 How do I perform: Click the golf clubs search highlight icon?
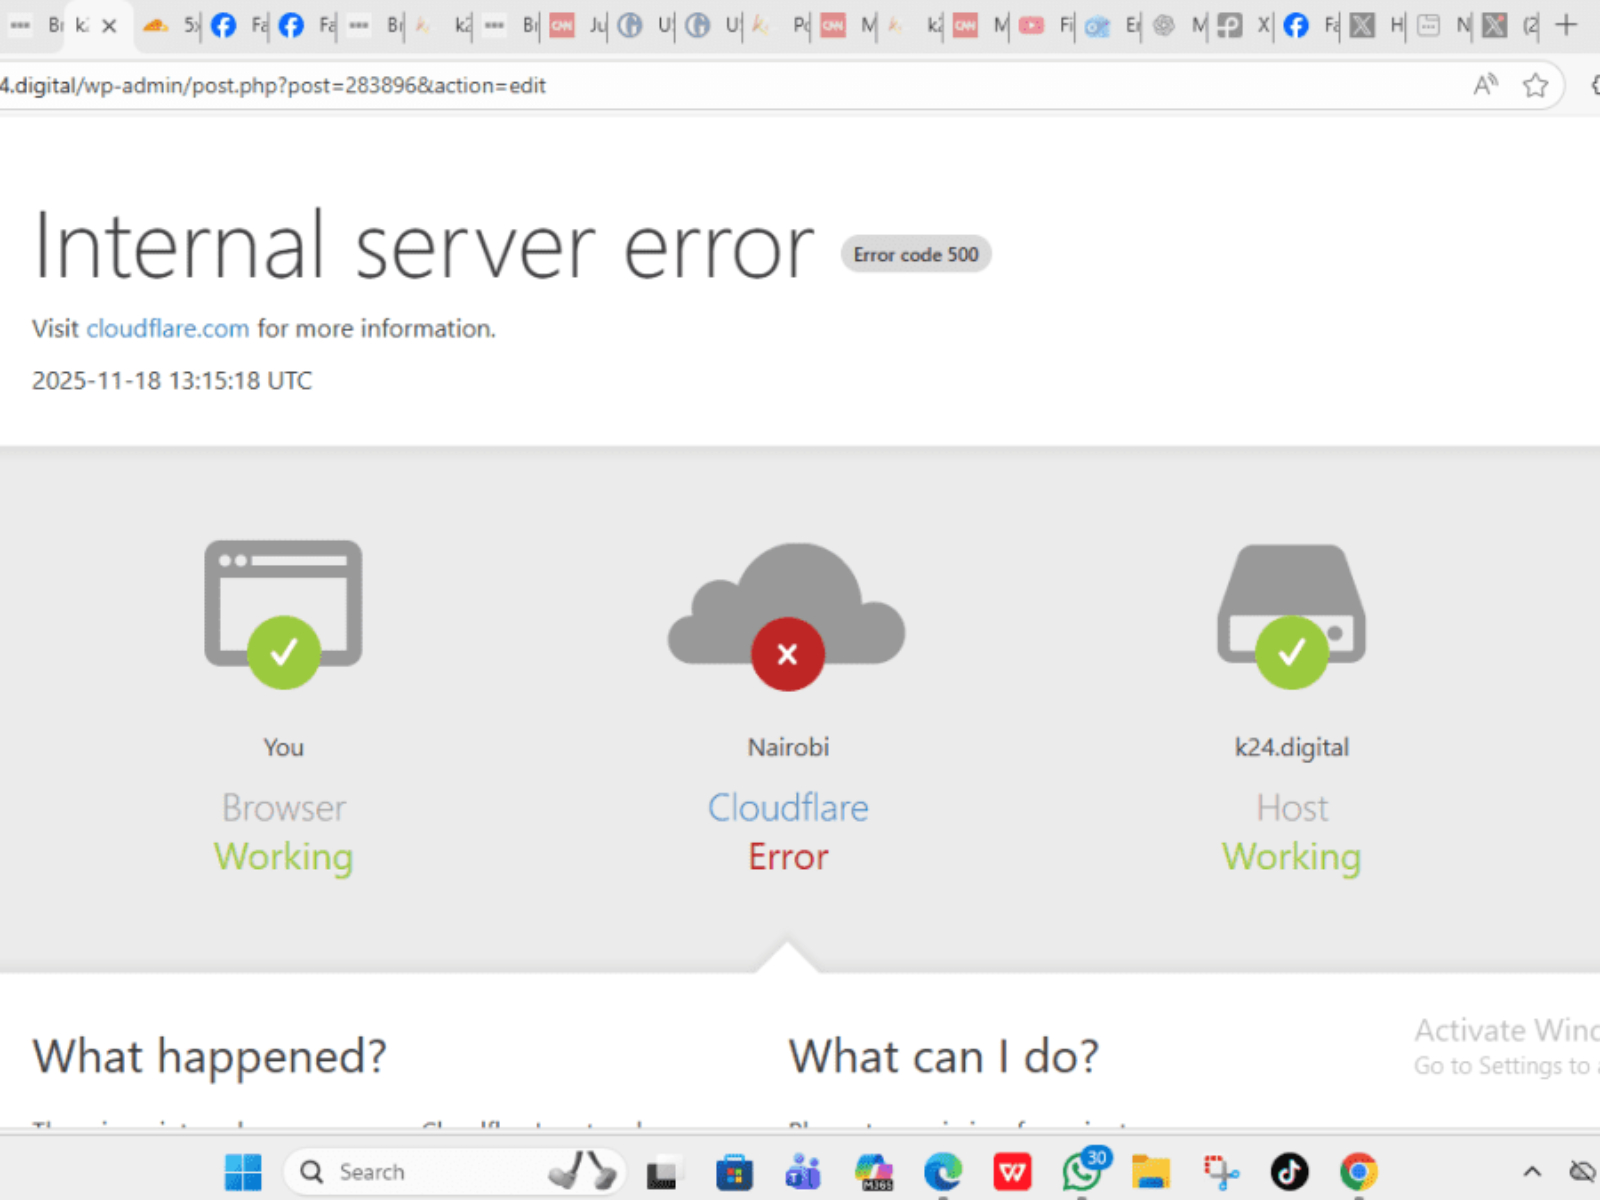(x=583, y=1171)
